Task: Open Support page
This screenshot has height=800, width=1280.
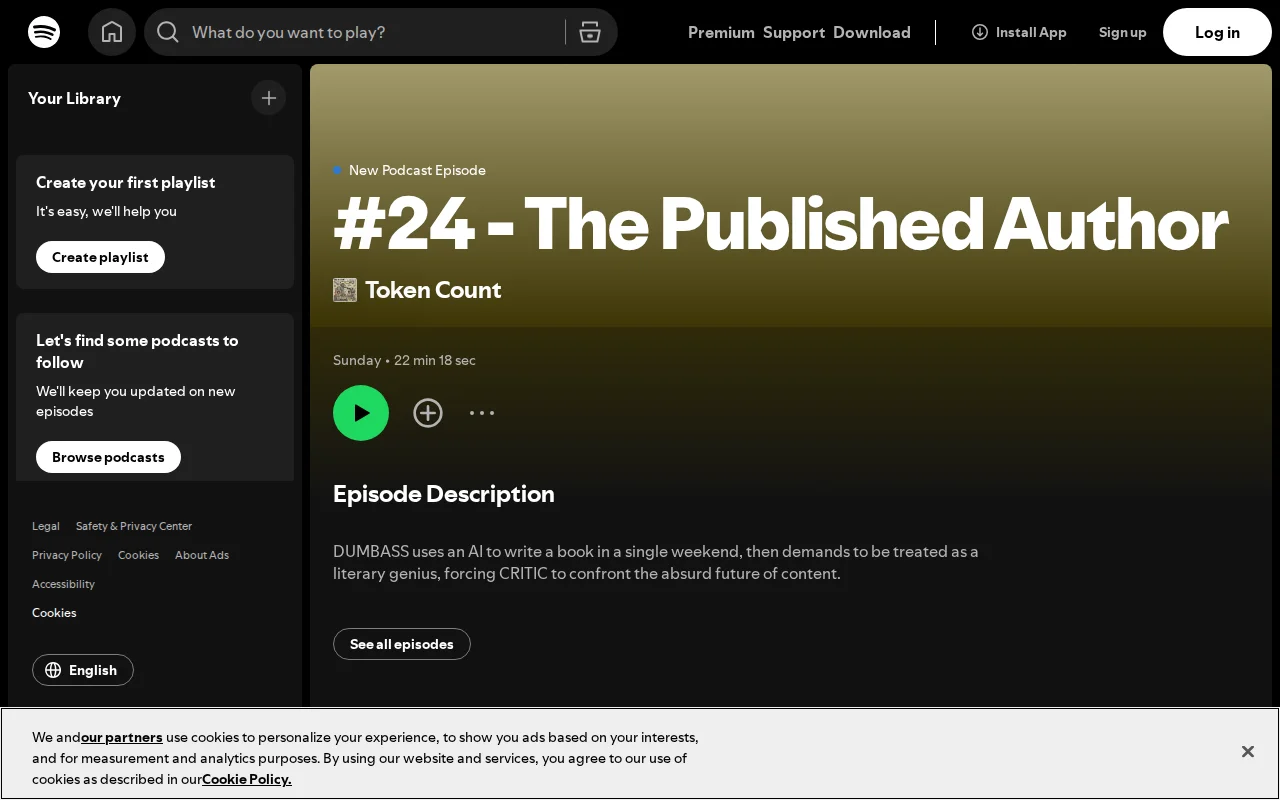Action: point(794,32)
